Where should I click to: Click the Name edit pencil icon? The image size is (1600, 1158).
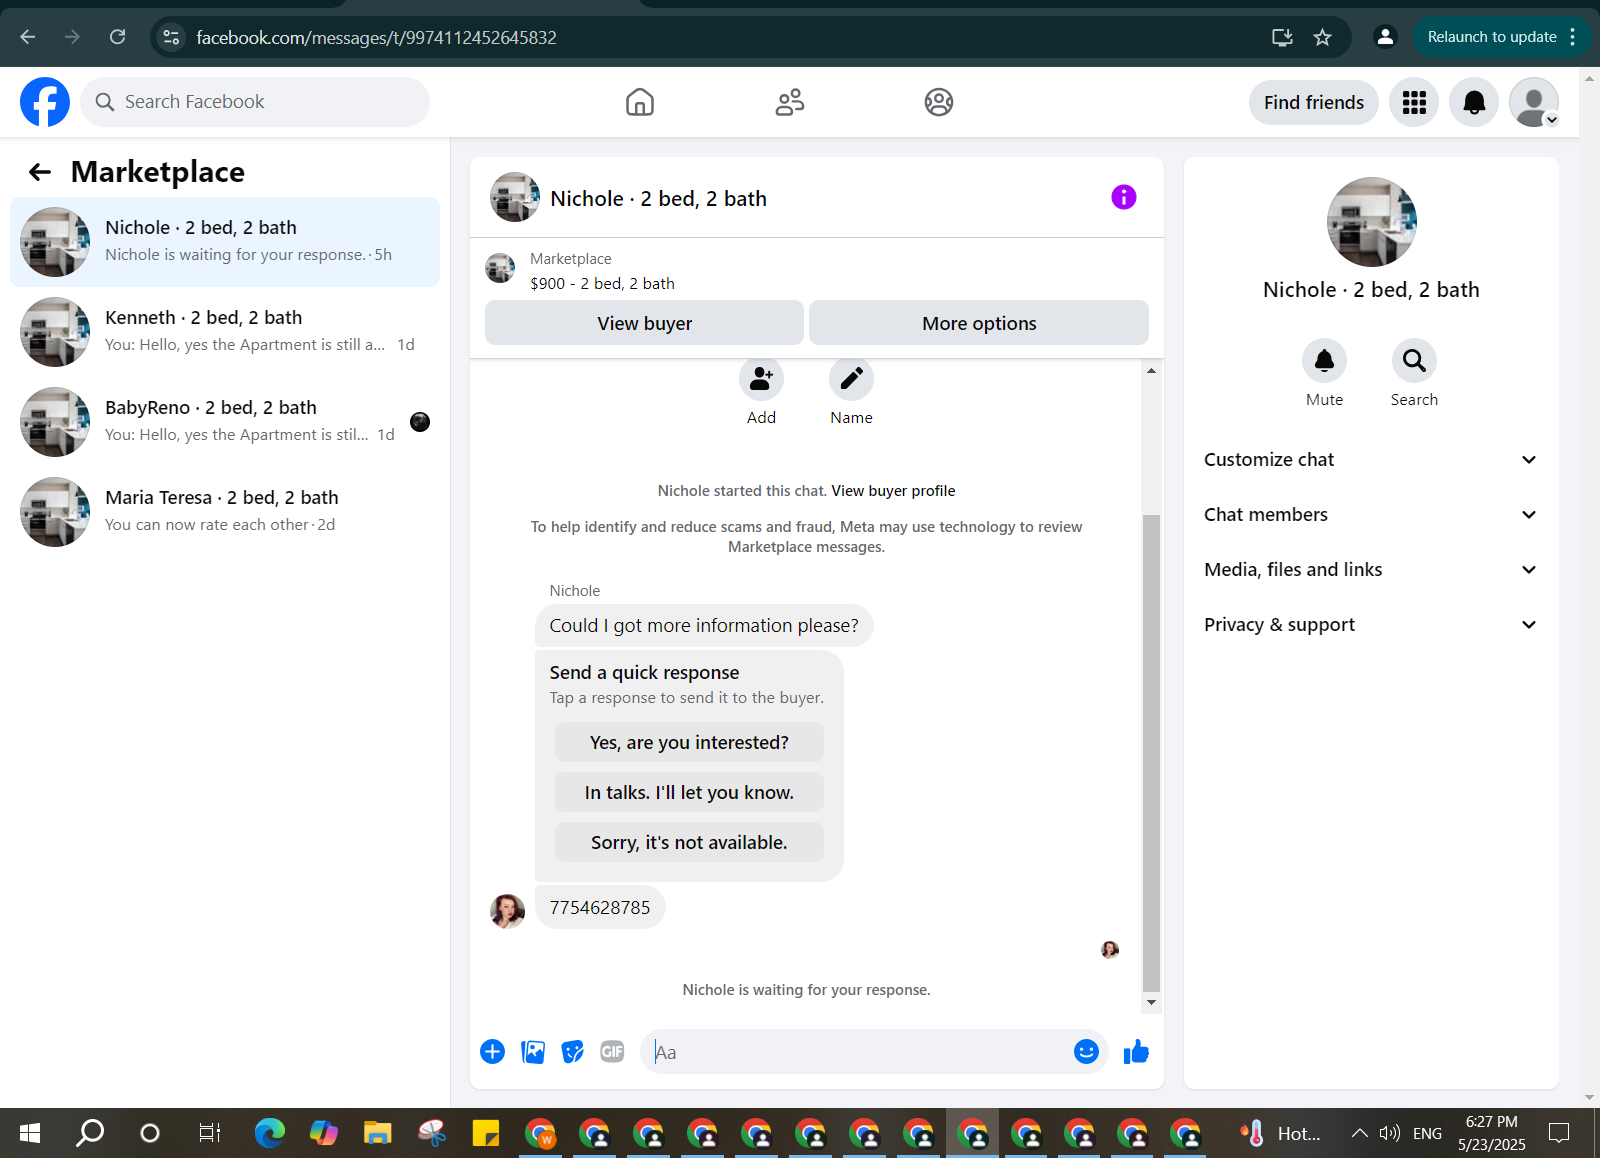[x=851, y=379]
